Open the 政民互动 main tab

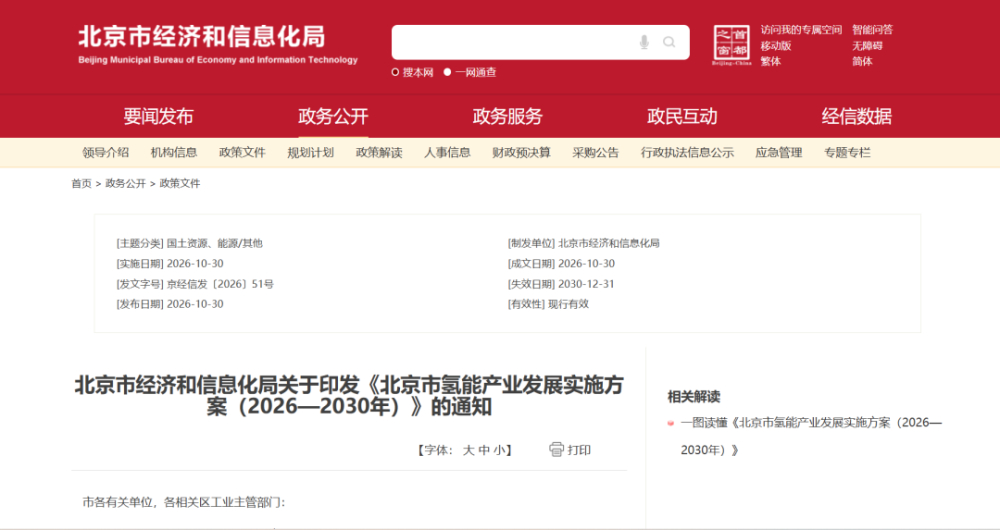pos(682,116)
